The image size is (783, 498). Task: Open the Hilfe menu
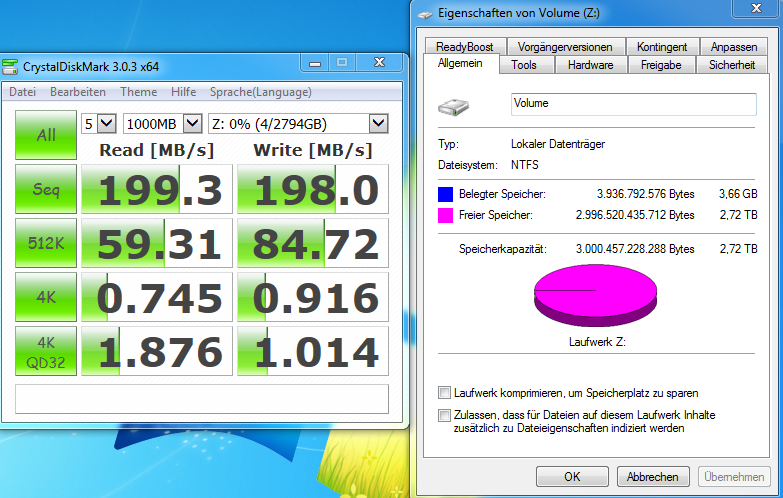point(183,92)
